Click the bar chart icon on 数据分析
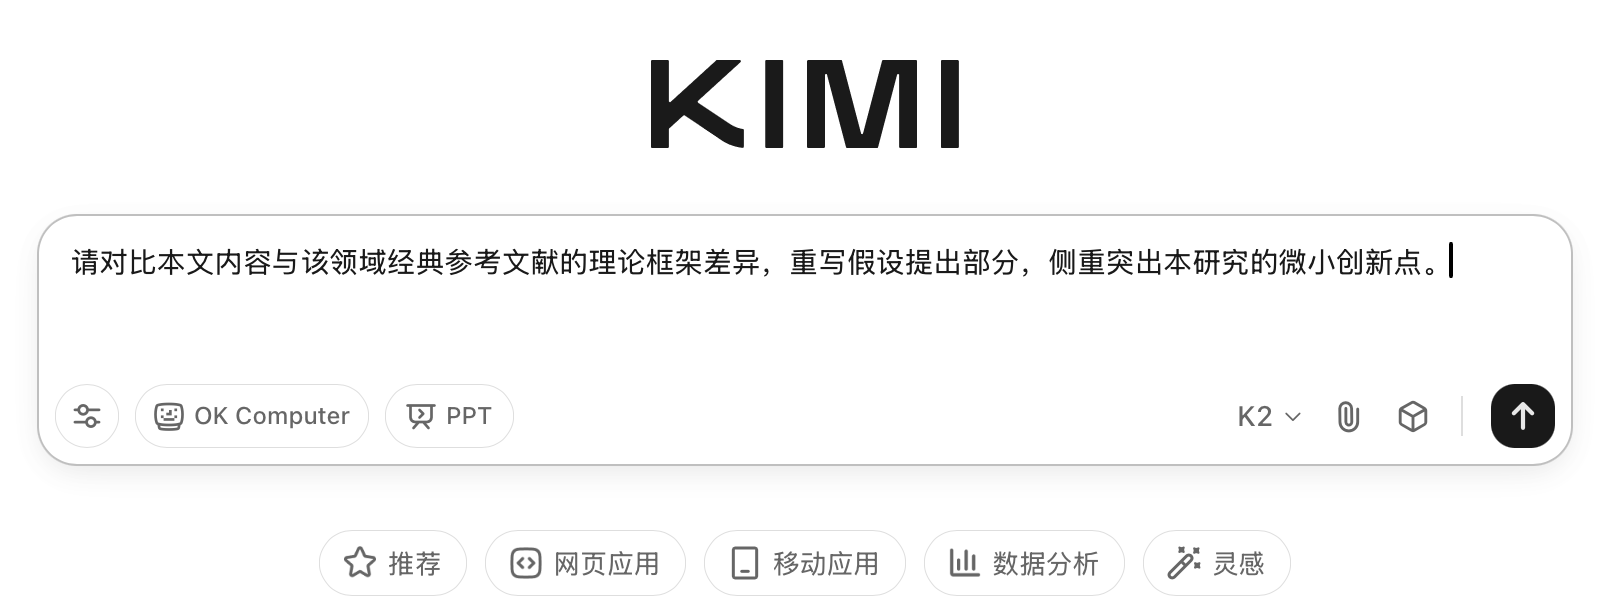The image size is (1614, 602). (964, 562)
